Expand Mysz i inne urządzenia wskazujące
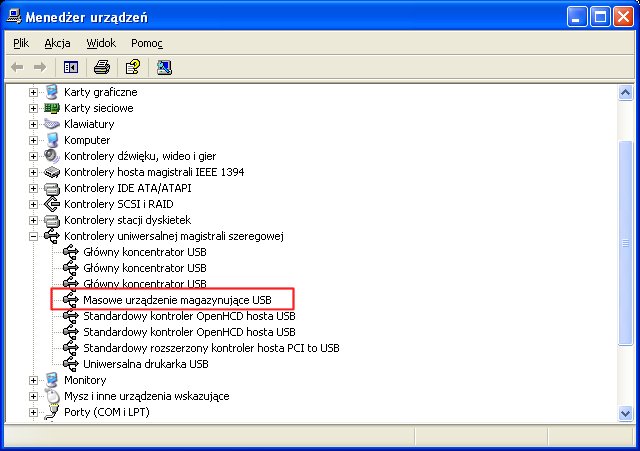The width and height of the screenshot is (640, 451). pyautogui.click(x=33, y=396)
